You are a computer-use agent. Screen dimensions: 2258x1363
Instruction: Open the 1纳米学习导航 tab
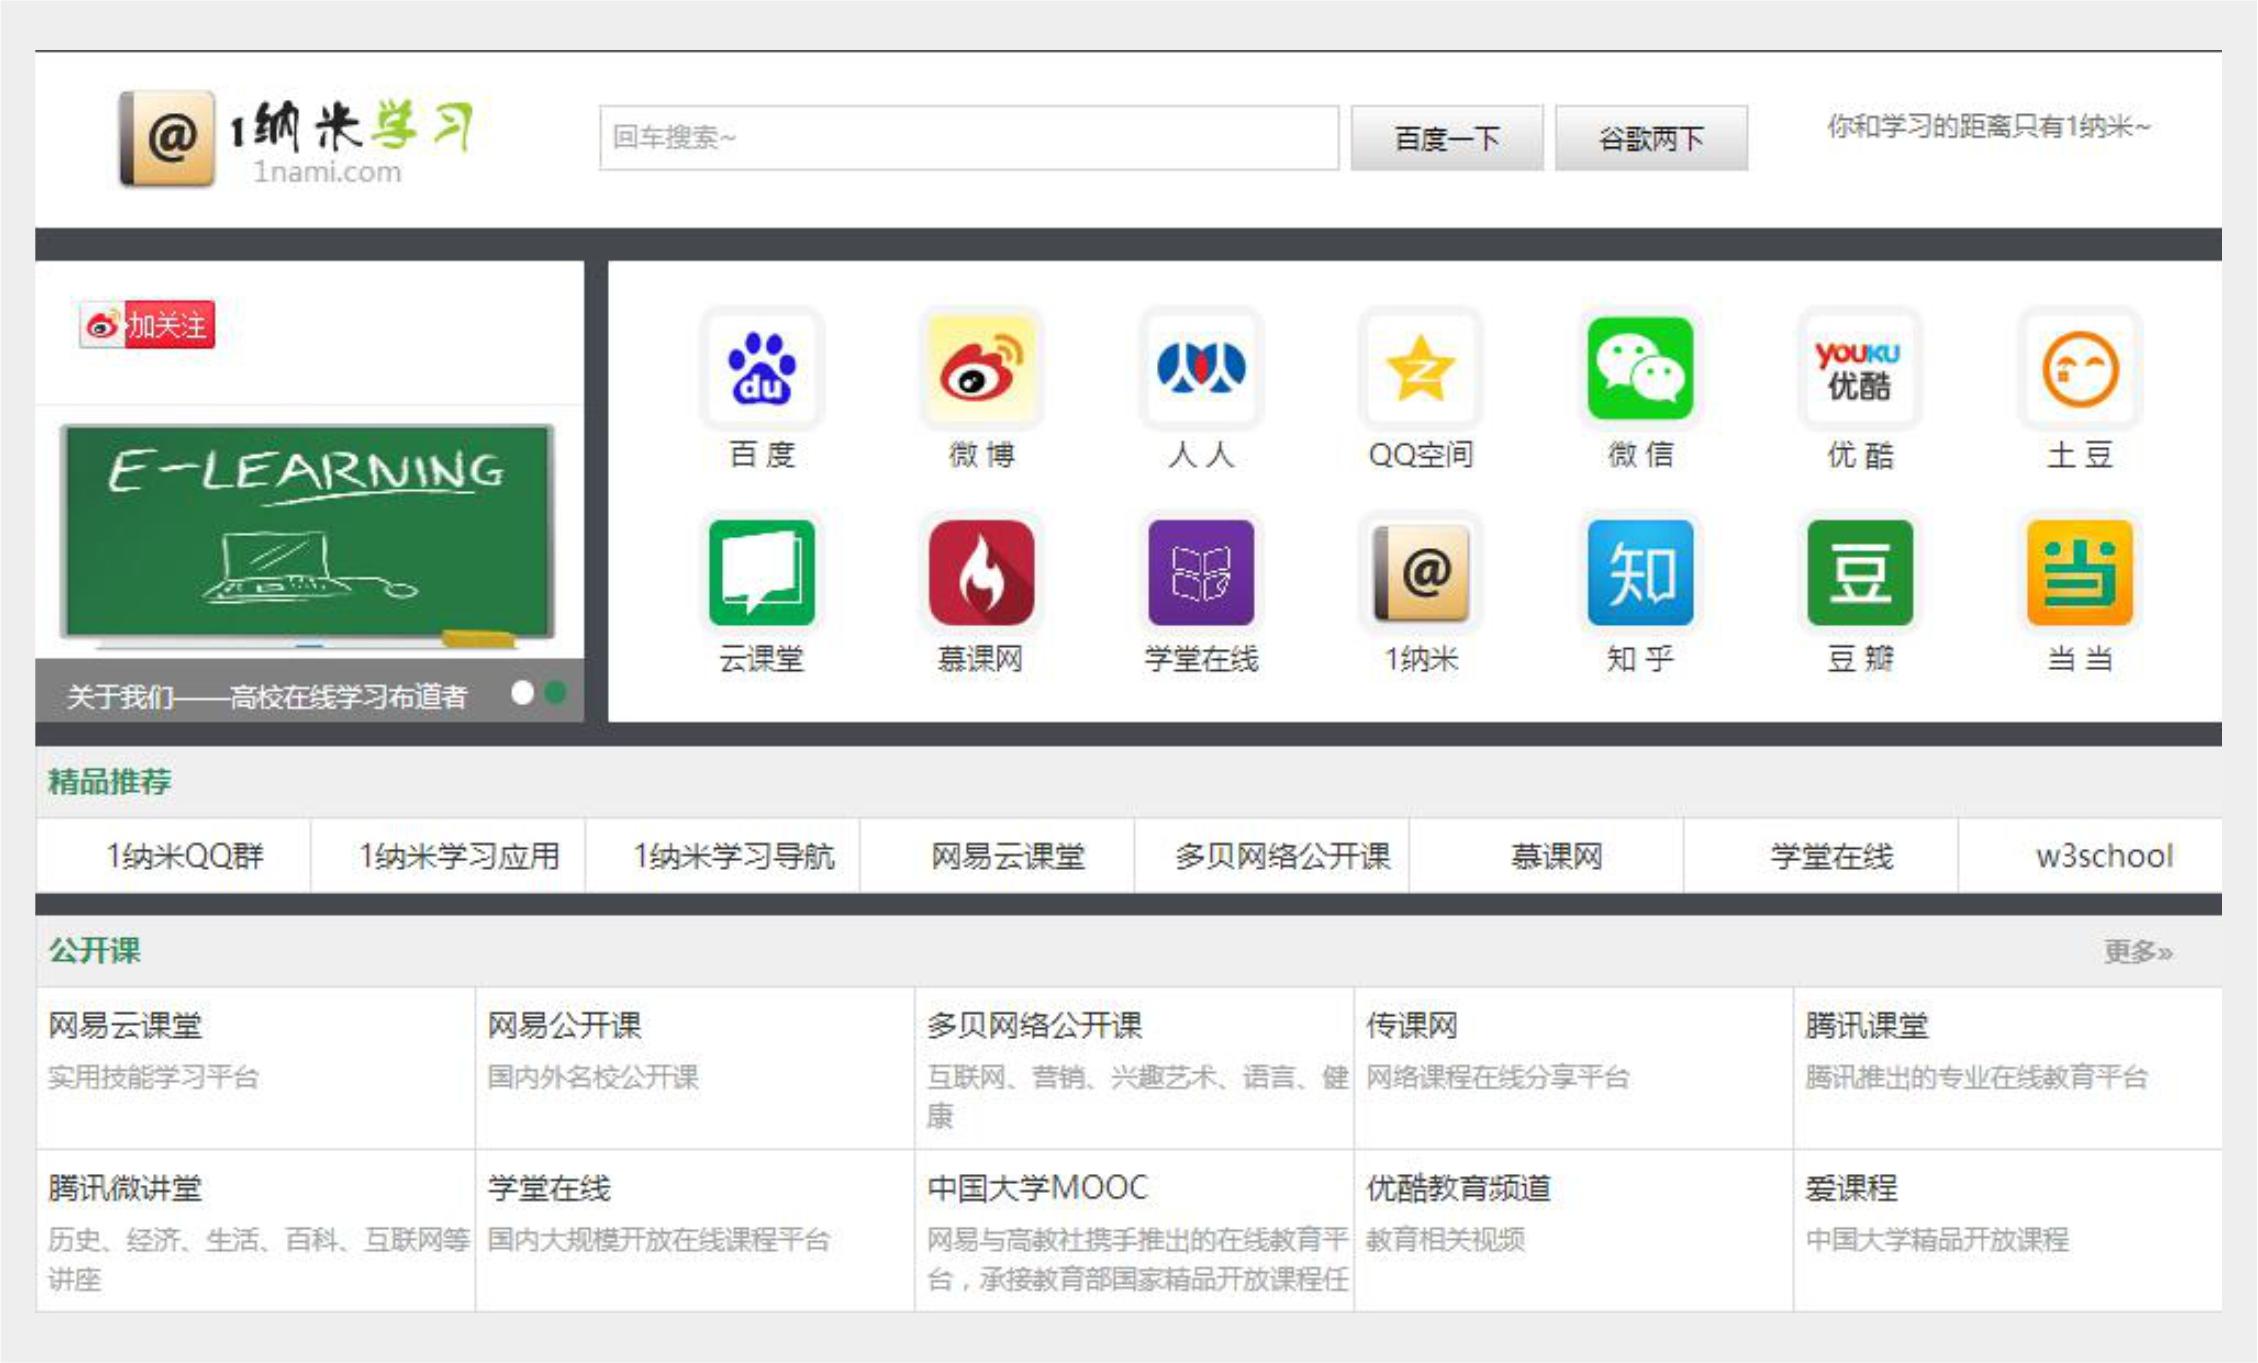736,856
